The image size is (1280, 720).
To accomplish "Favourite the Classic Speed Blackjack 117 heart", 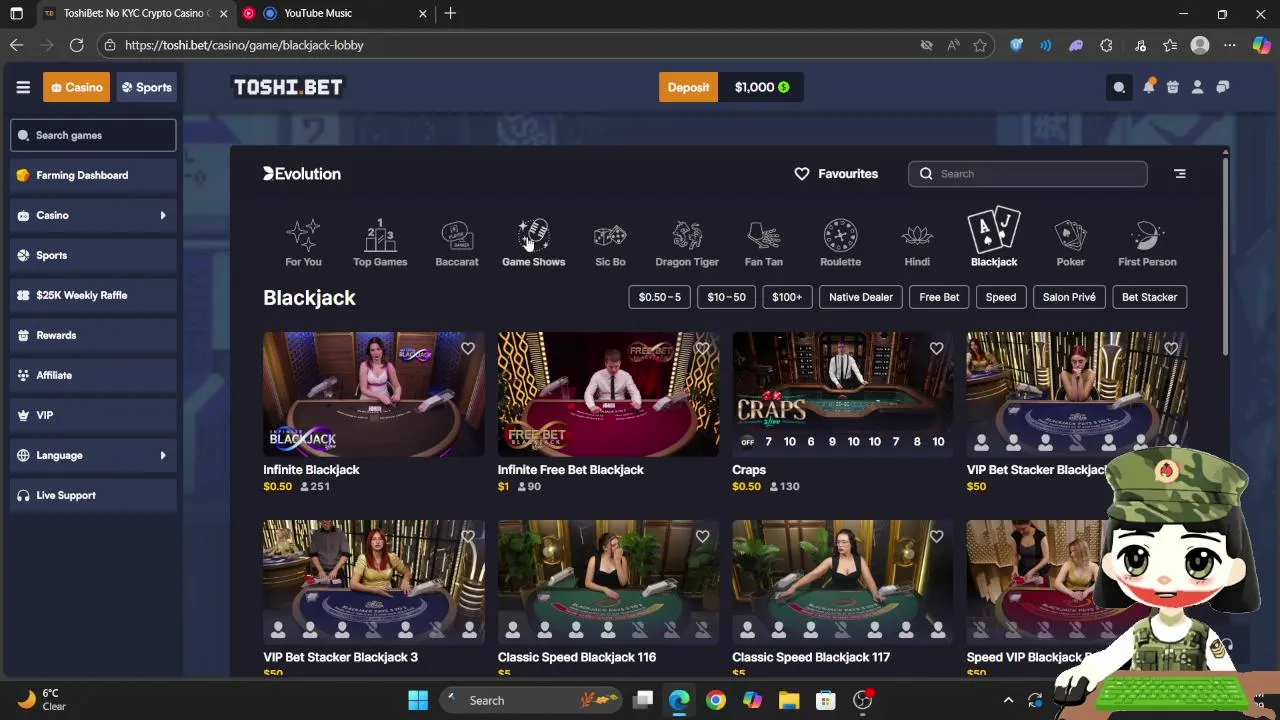I will pyautogui.click(x=936, y=537).
